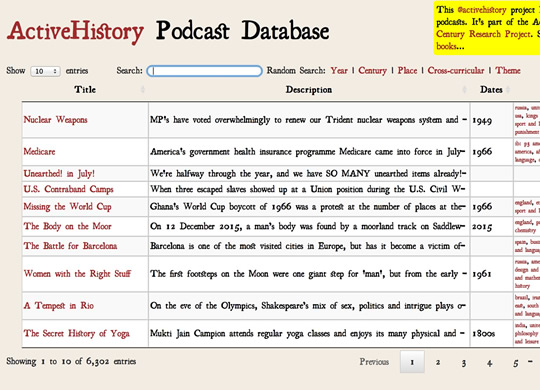Screen dimensions: 540x390
Task: Click the Previous pagination button
Action: [x=374, y=362]
